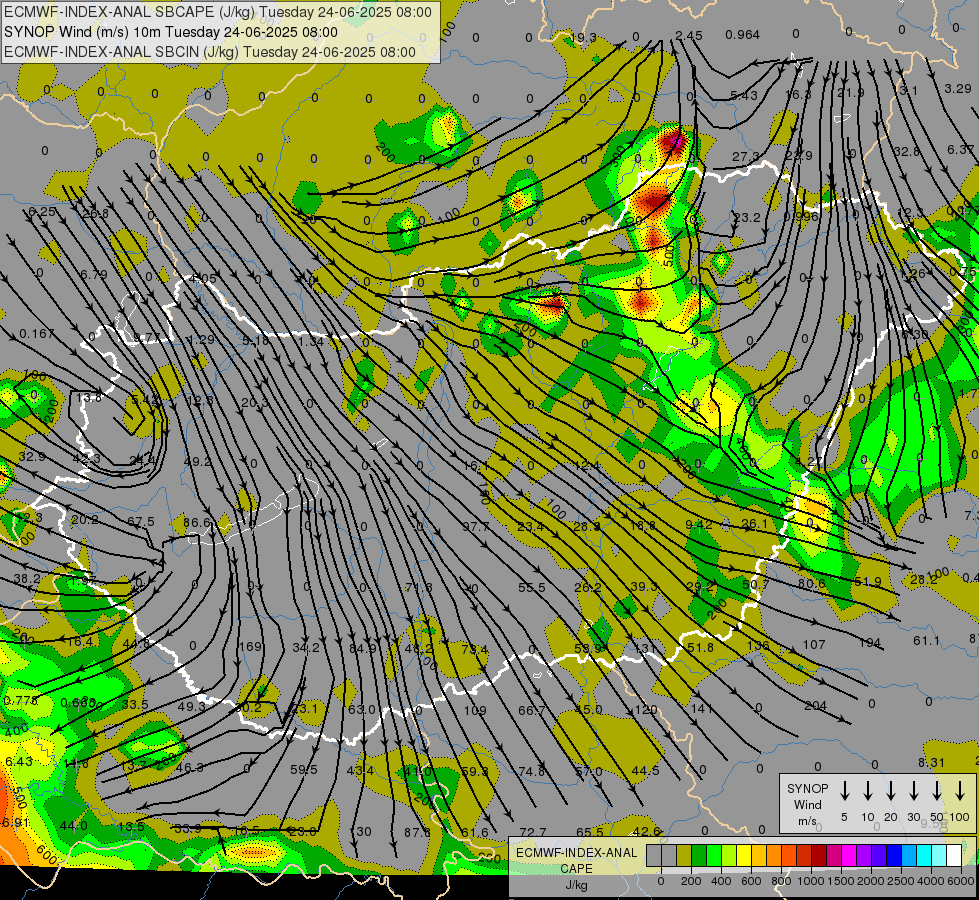Click the map value 120
Image resolution: width=979 pixels, height=900 pixels.
646,710
